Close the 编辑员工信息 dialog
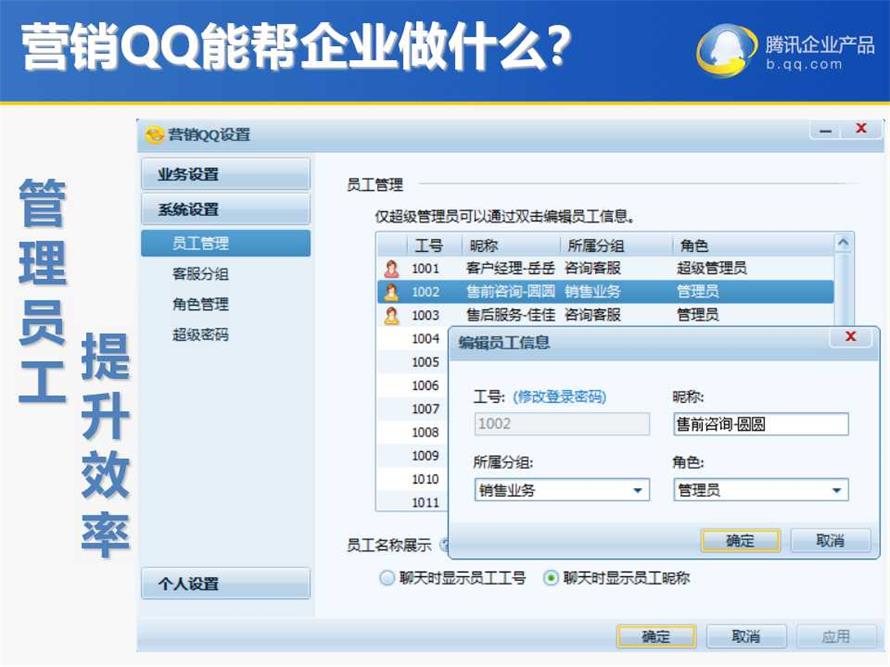 point(850,338)
